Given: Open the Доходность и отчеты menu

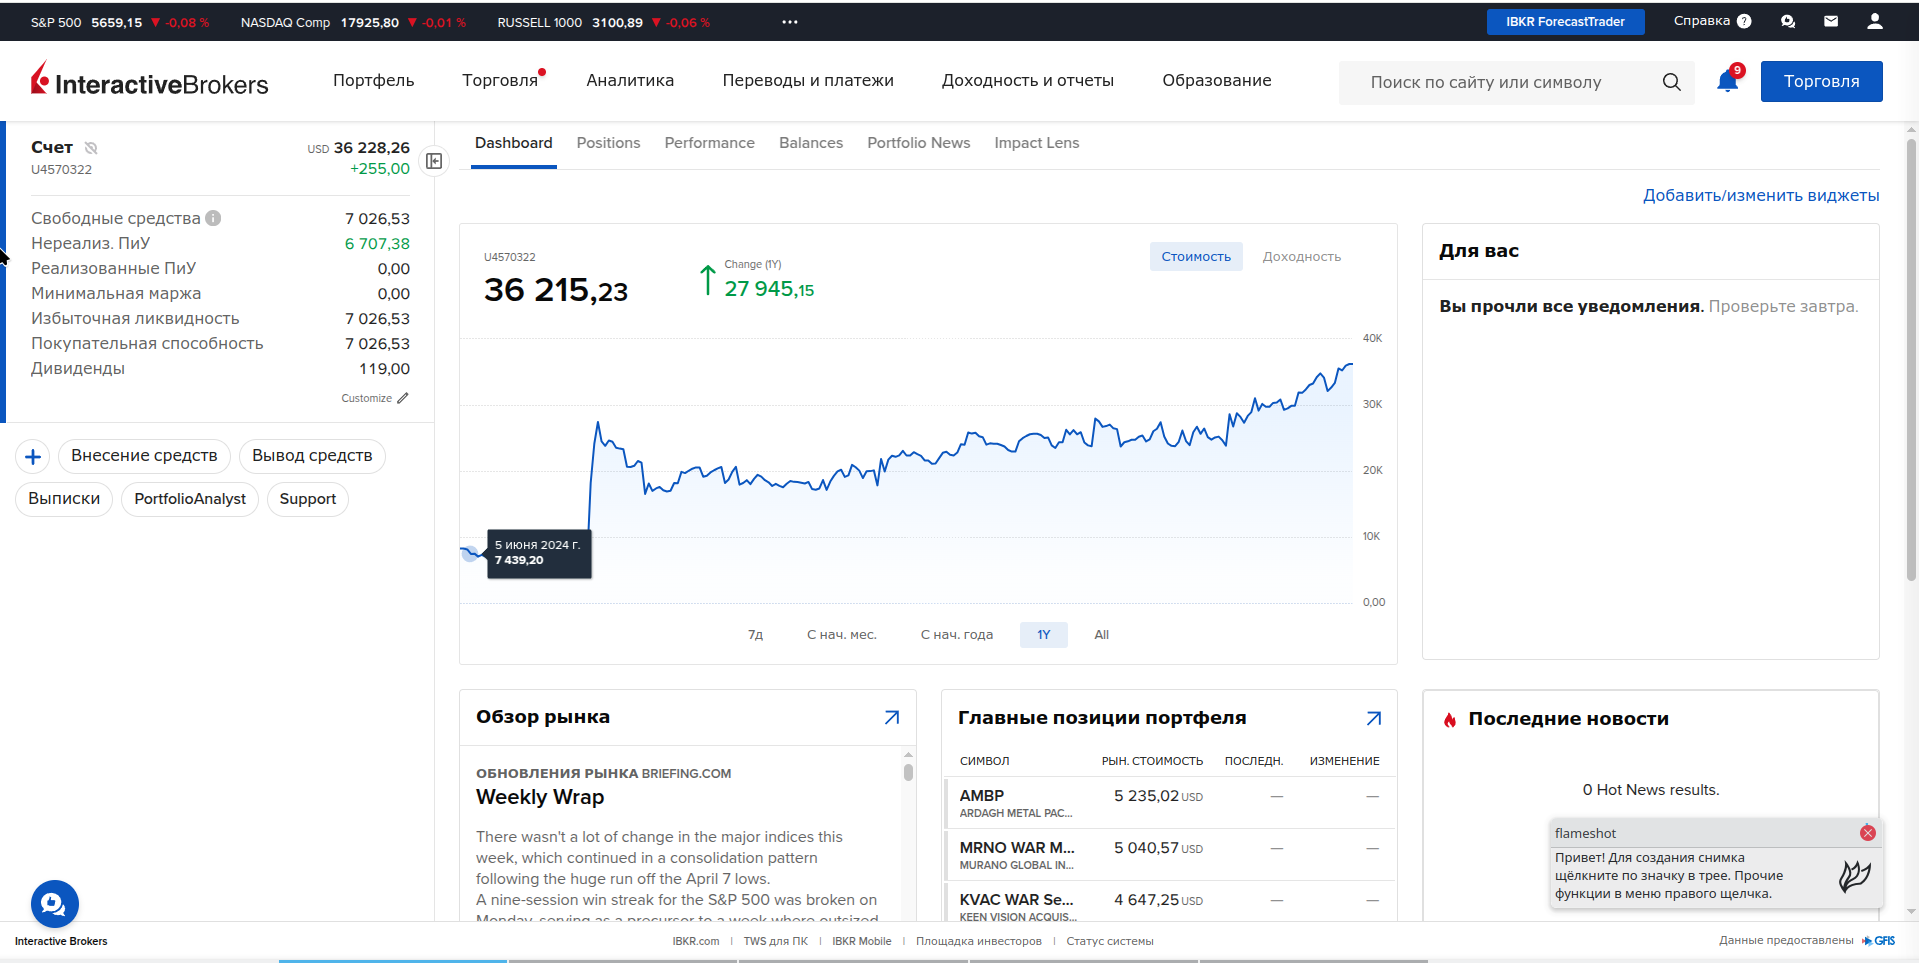Looking at the screenshot, I should tap(1028, 81).
